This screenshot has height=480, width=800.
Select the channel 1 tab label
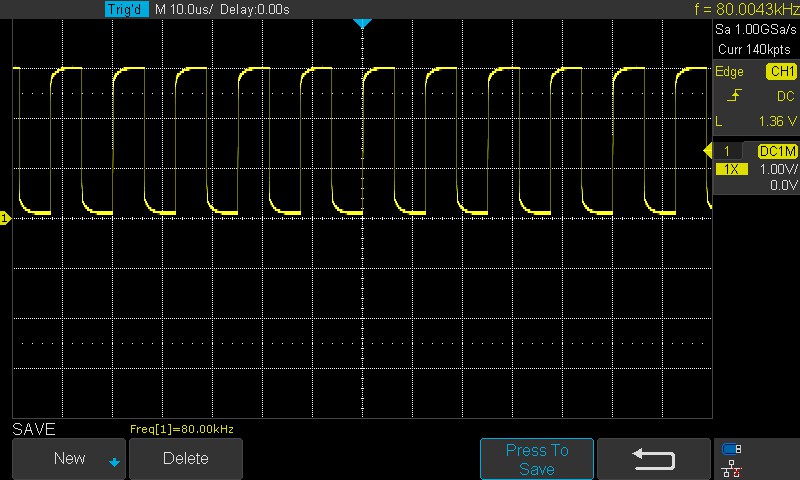[x=728, y=151]
